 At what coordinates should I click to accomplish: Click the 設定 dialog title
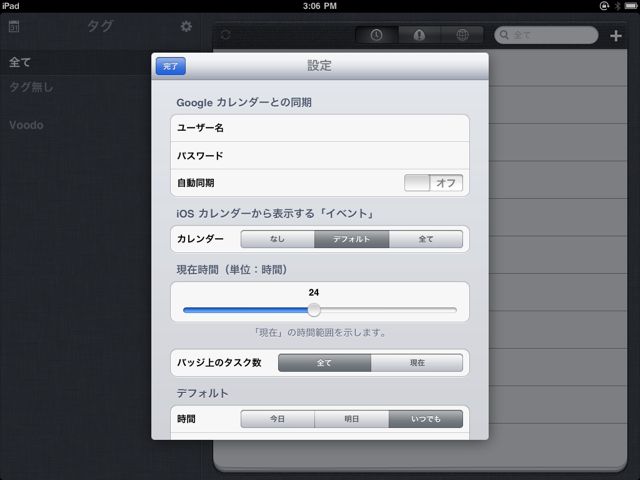coord(320,65)
